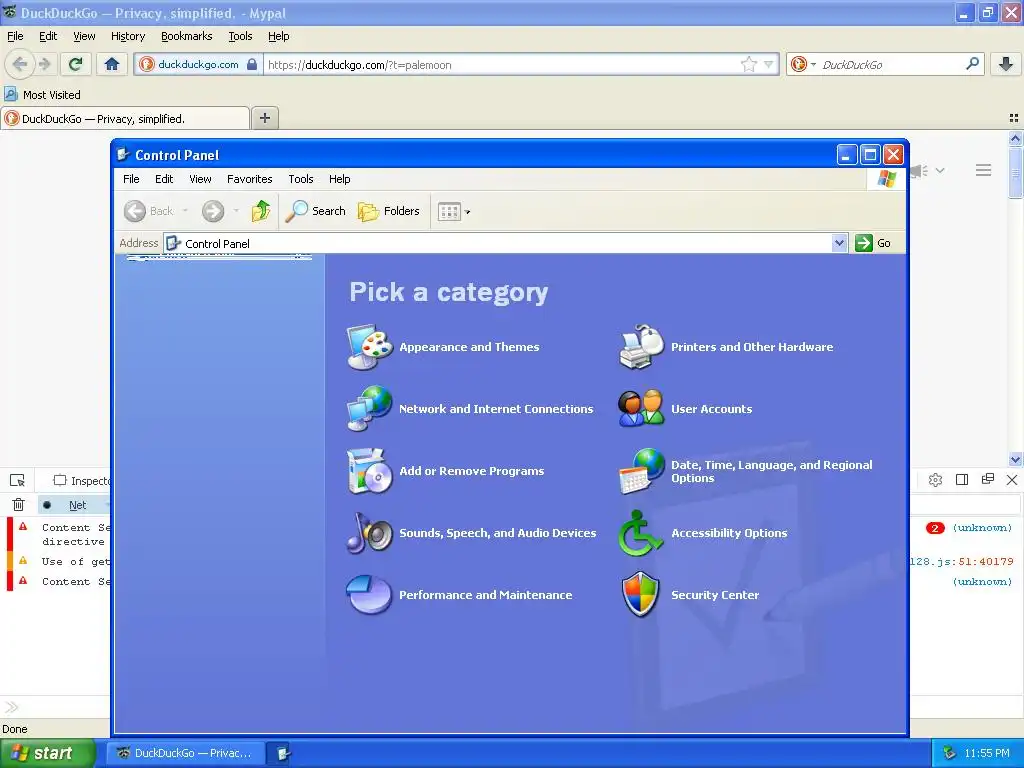Open the search engine selector dropdown
Viewport: 1024px width, 768px height.
(x=804, y=64)
